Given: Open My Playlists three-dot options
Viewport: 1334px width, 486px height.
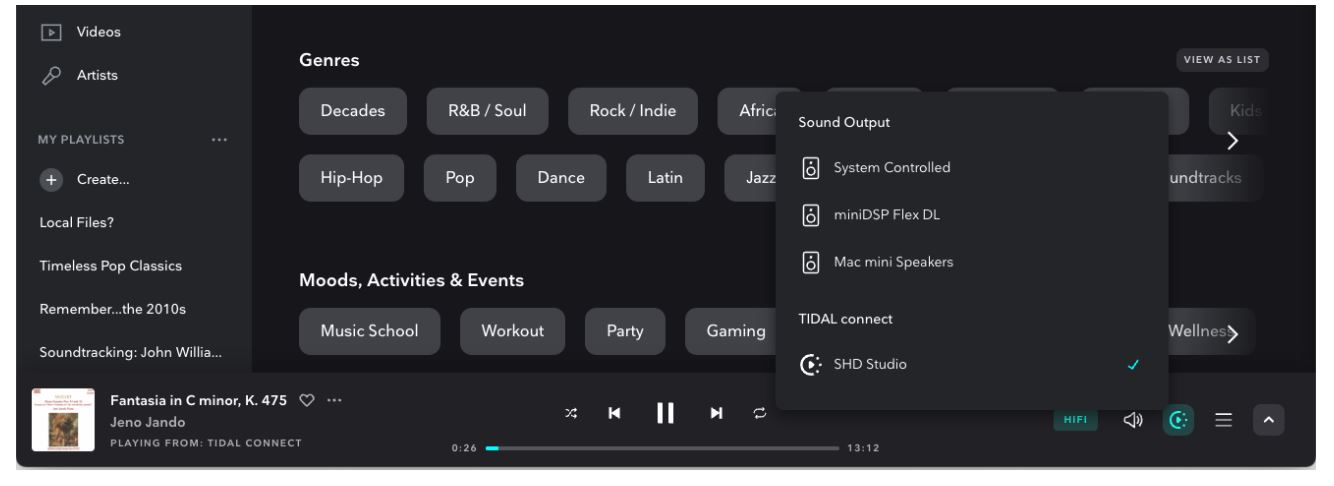Looking at the screenshot, I should pos(219,138).
